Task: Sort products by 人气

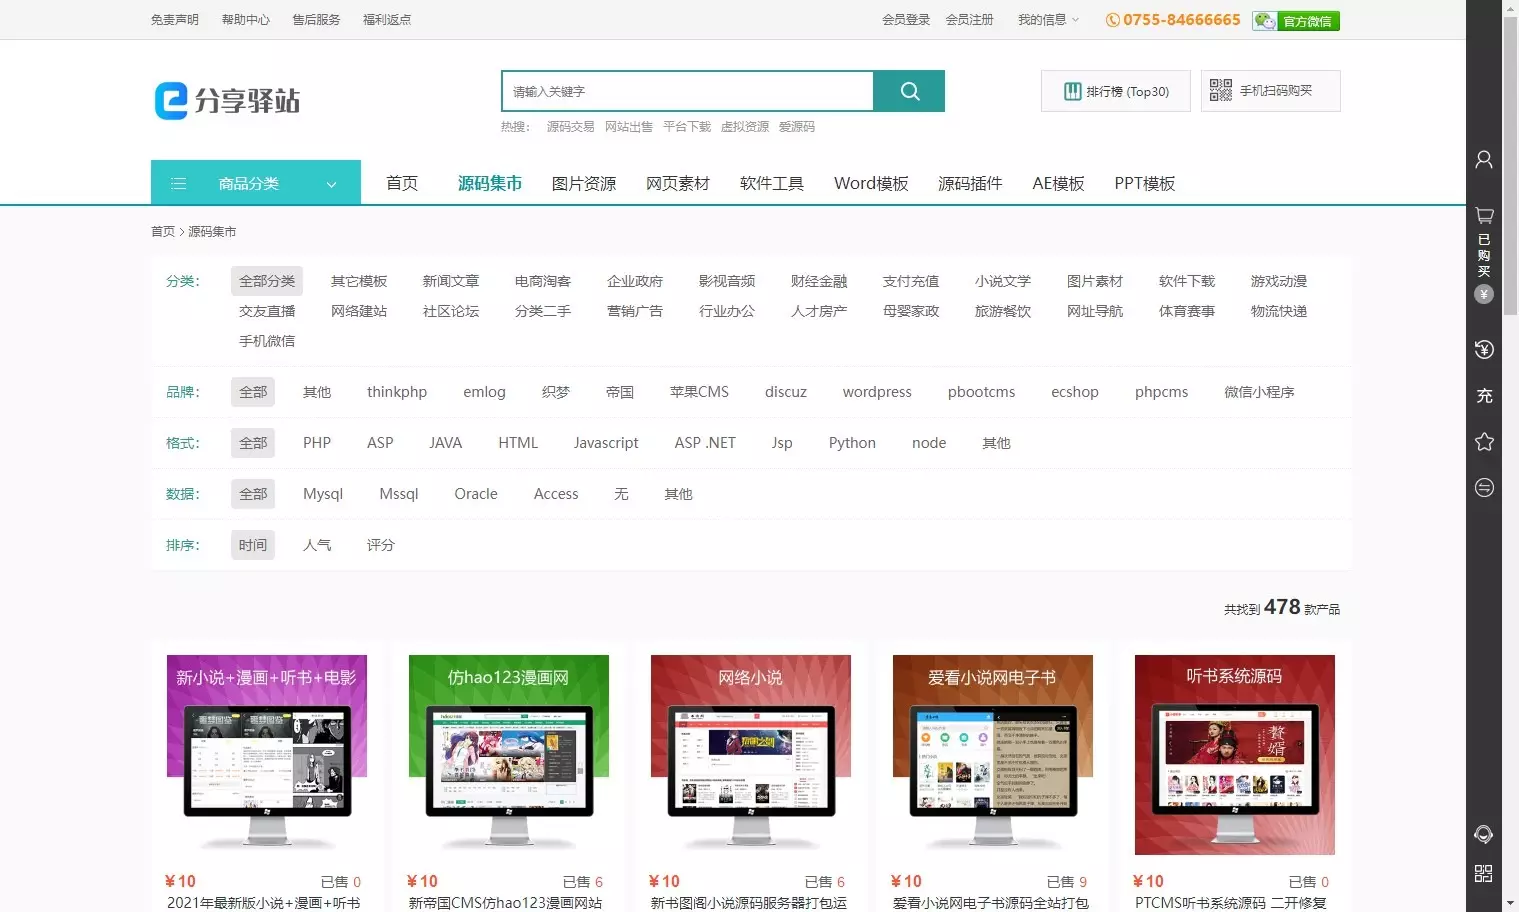Action: click(317, 545)
